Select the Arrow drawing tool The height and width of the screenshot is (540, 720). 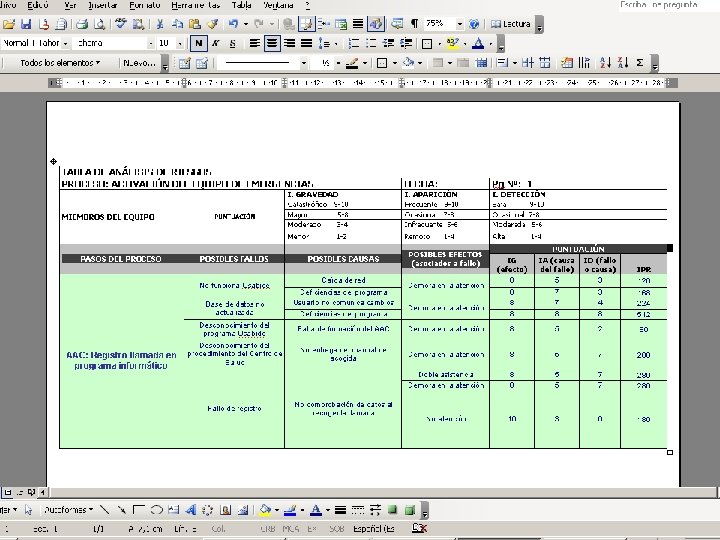pos(122,510)
